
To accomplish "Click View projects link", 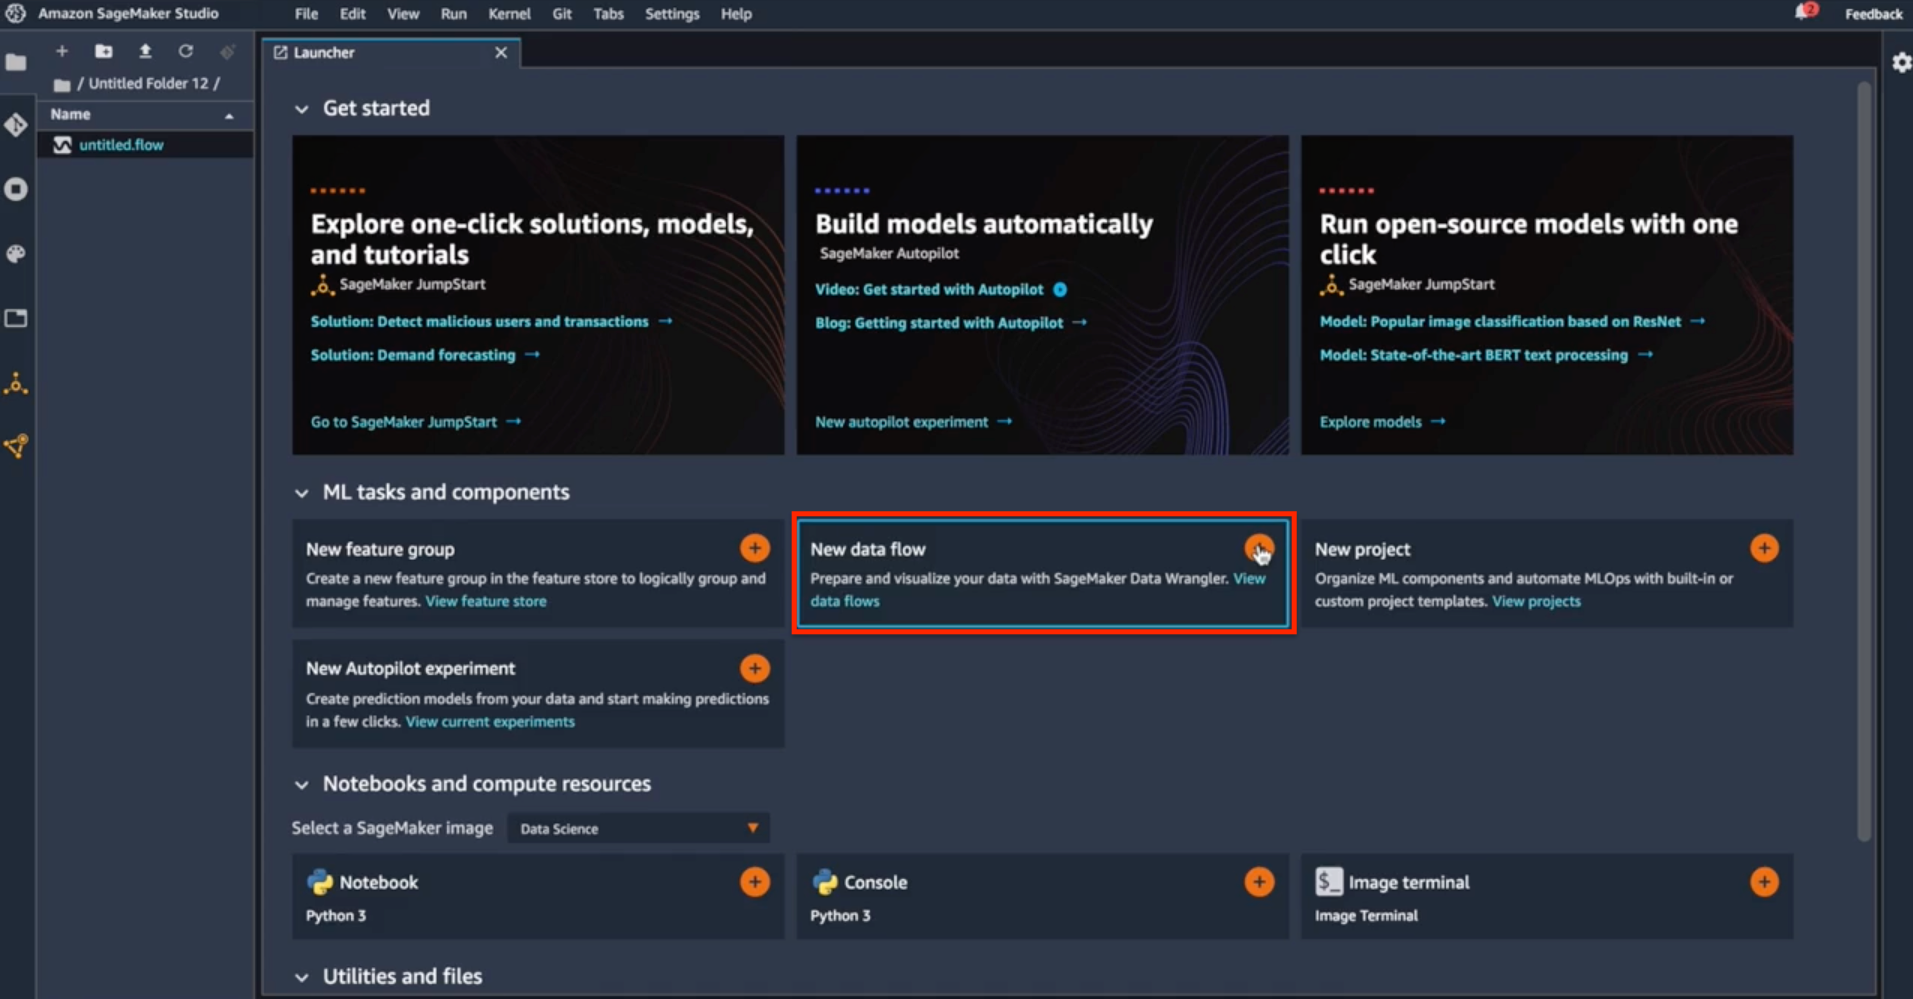I will (x=1536, y=601).
